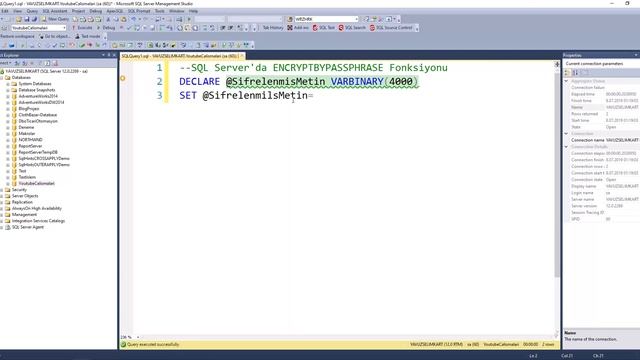This screenshot has height=360, width=640.
Task: Open the SQL Prompt menu
Action: tap(139, 11)
